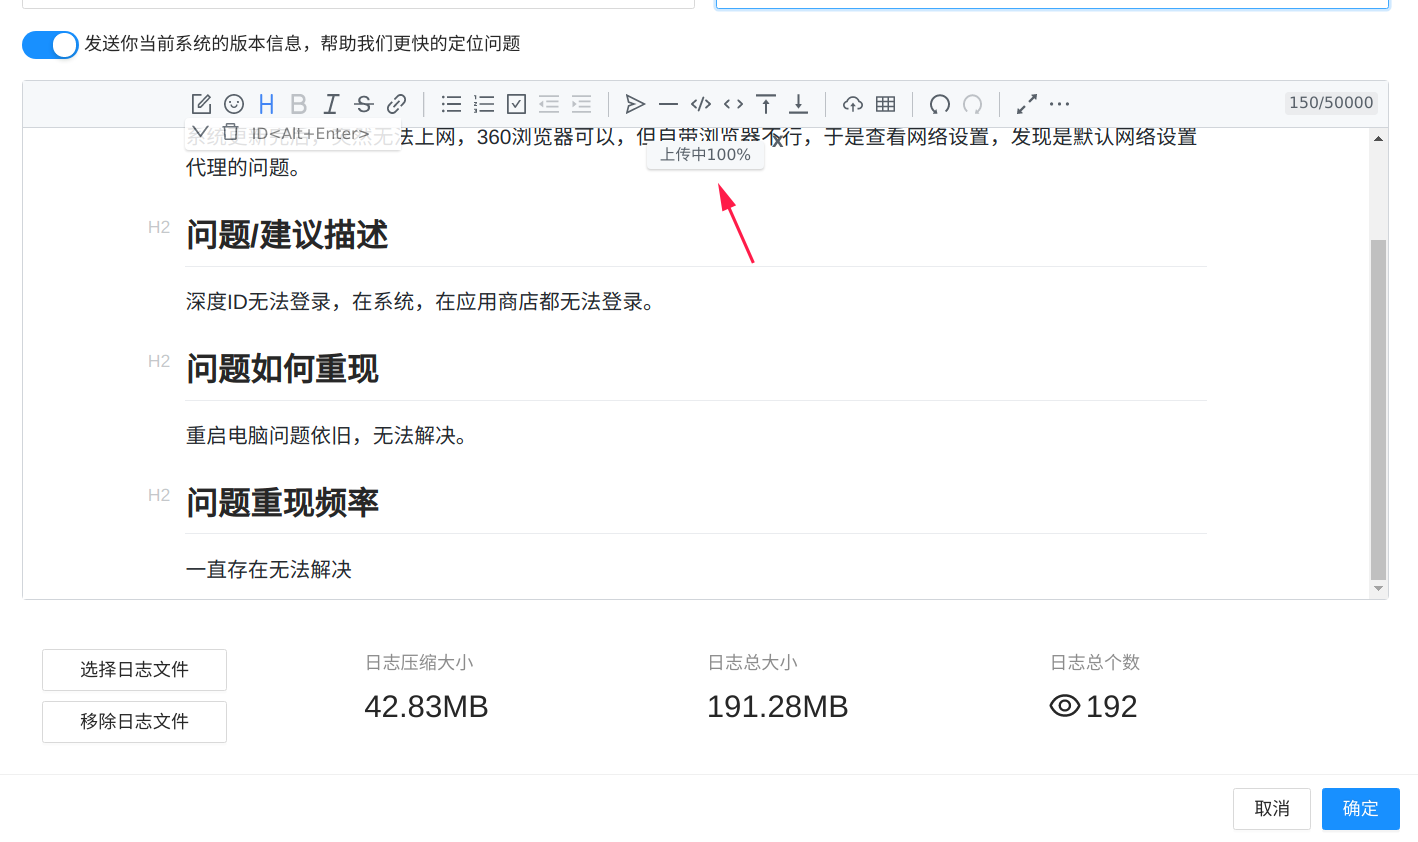Upload an image via the cloud icon
This screenshot has height=842, width=1418.
point(853,103)
